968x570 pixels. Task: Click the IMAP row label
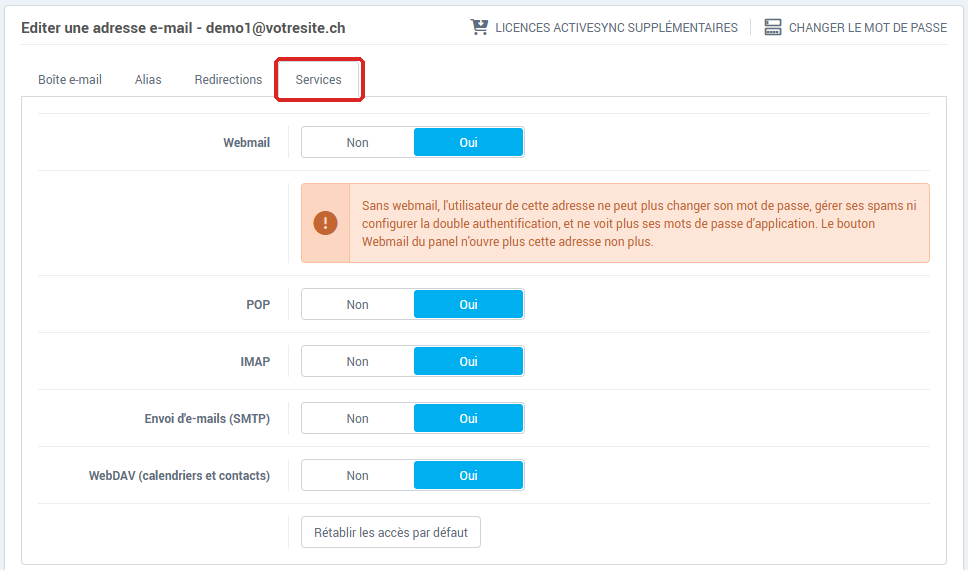pos(255,361)
